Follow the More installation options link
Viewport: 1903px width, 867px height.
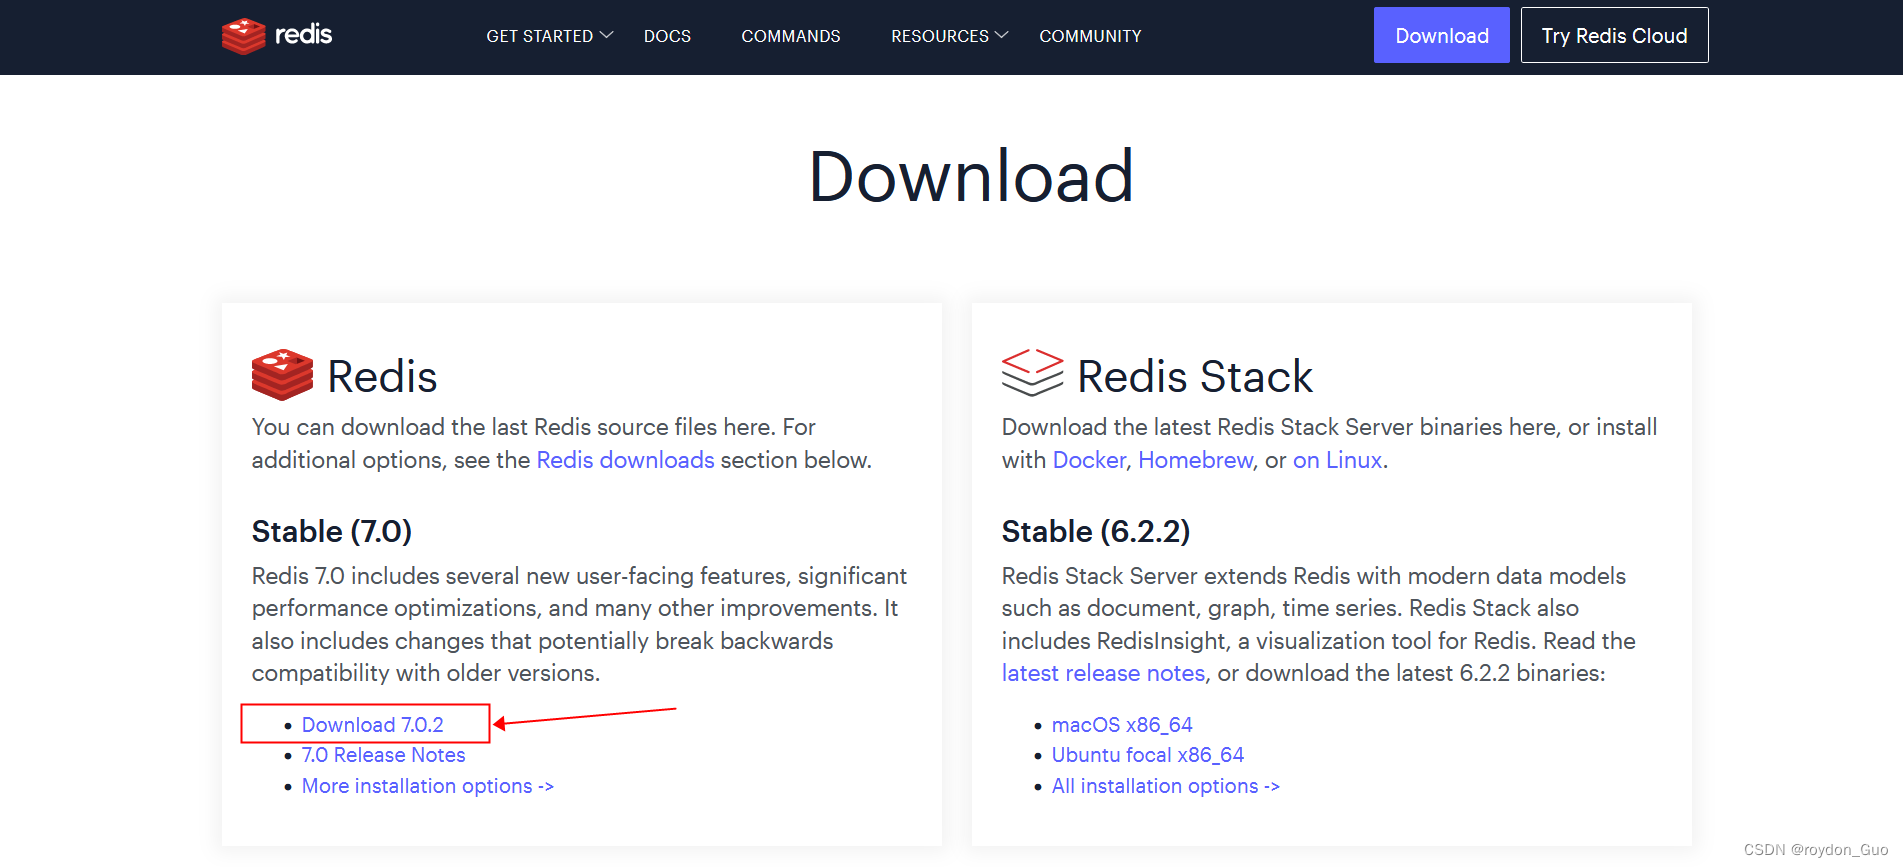click(428, 786)
